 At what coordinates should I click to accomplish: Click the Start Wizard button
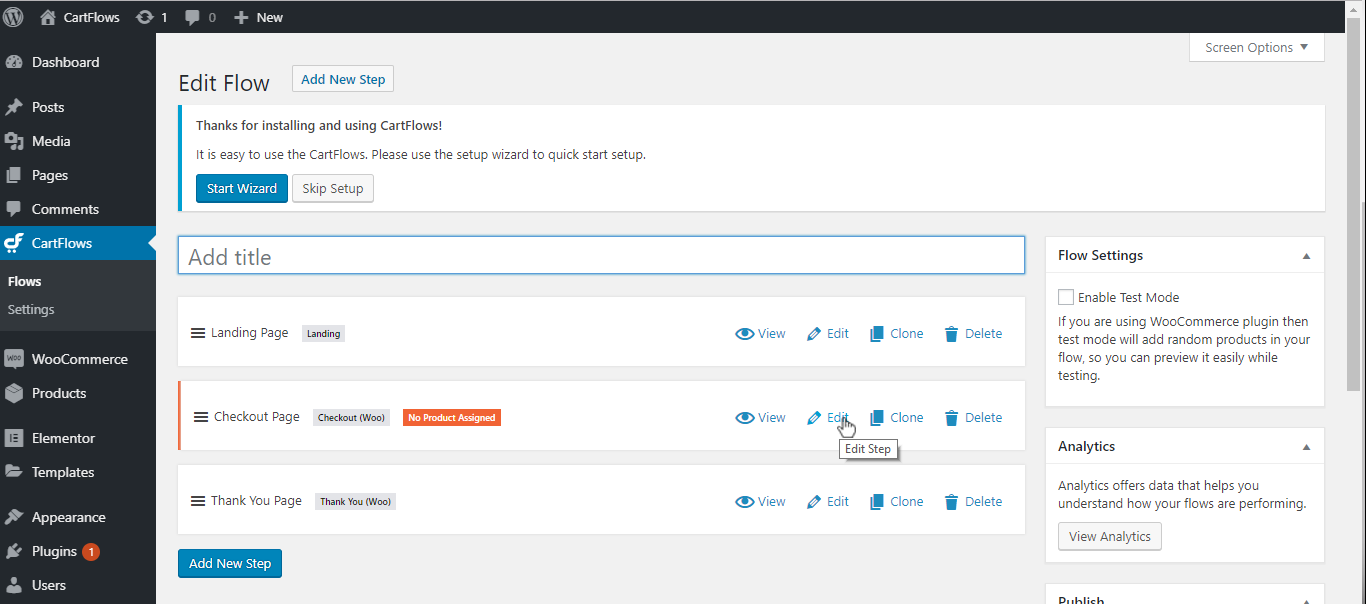click(241, 188)
